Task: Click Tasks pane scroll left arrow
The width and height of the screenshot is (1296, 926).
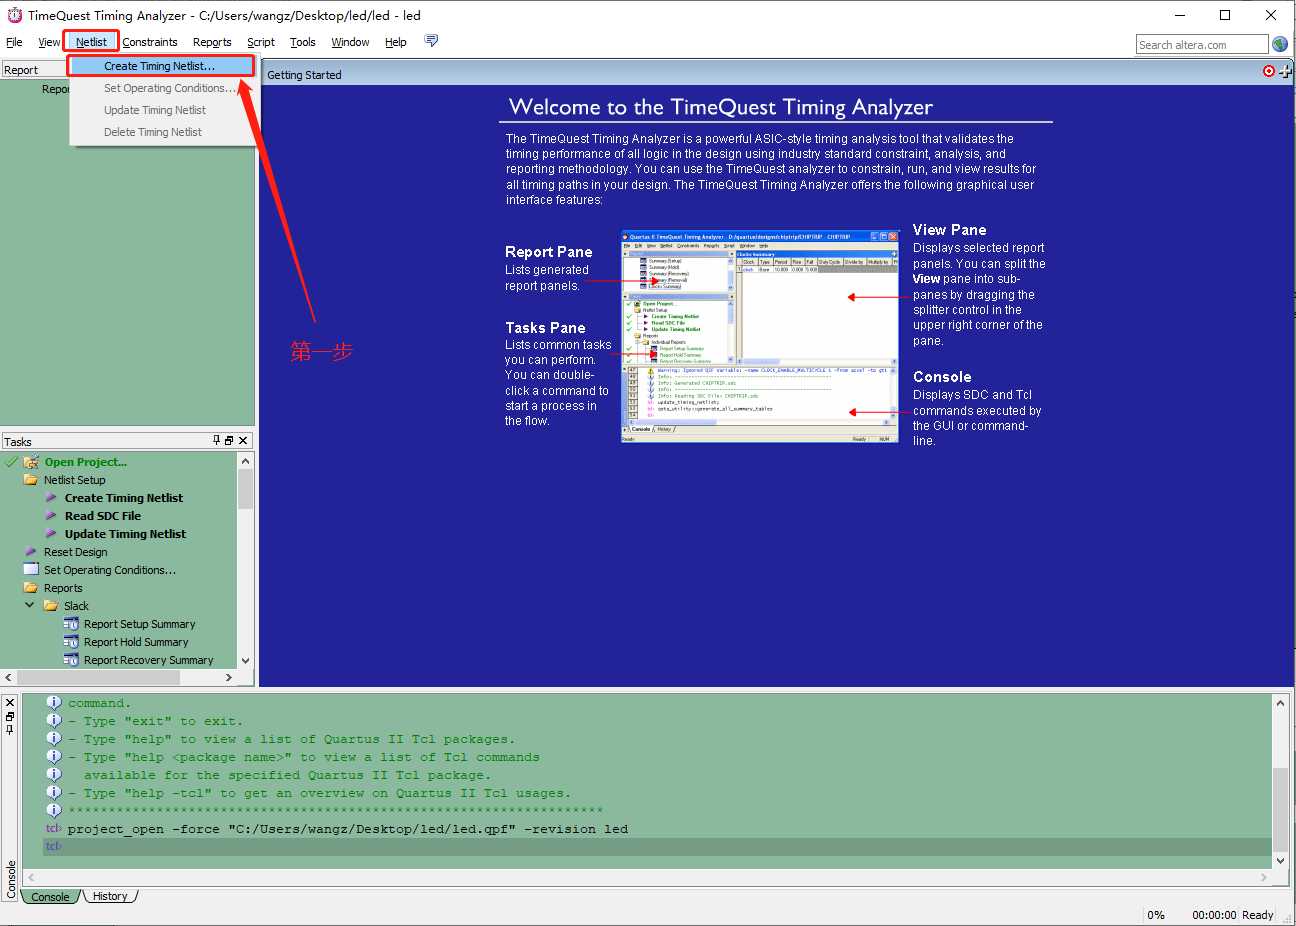Action: (x=9, y=678)
